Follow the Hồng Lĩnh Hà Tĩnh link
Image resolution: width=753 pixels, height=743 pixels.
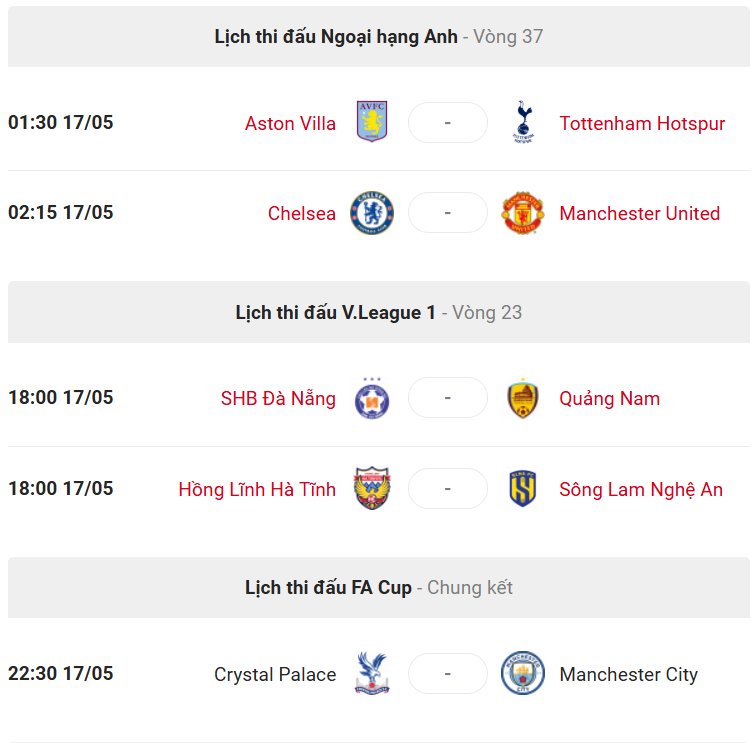point(257,489)
